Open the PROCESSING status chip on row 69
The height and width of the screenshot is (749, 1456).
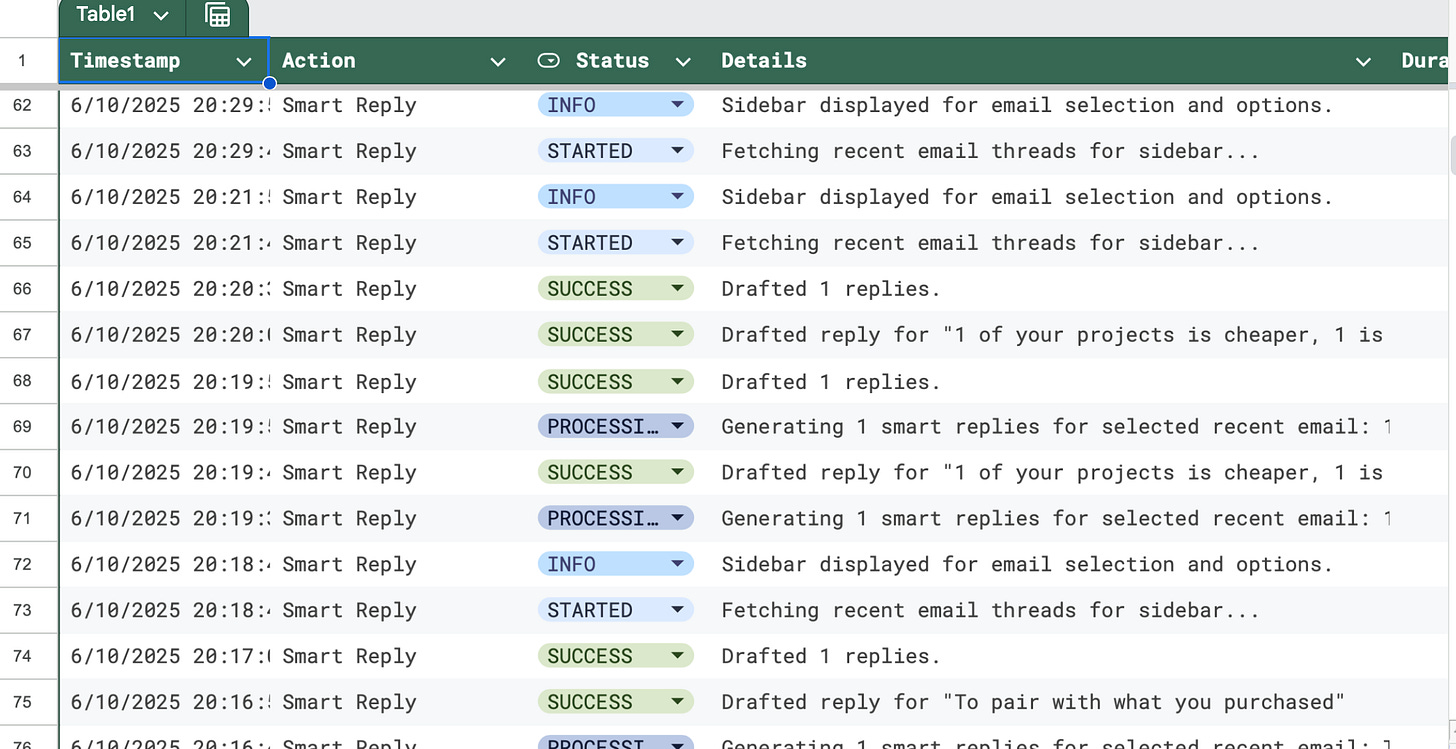(677, 426)
